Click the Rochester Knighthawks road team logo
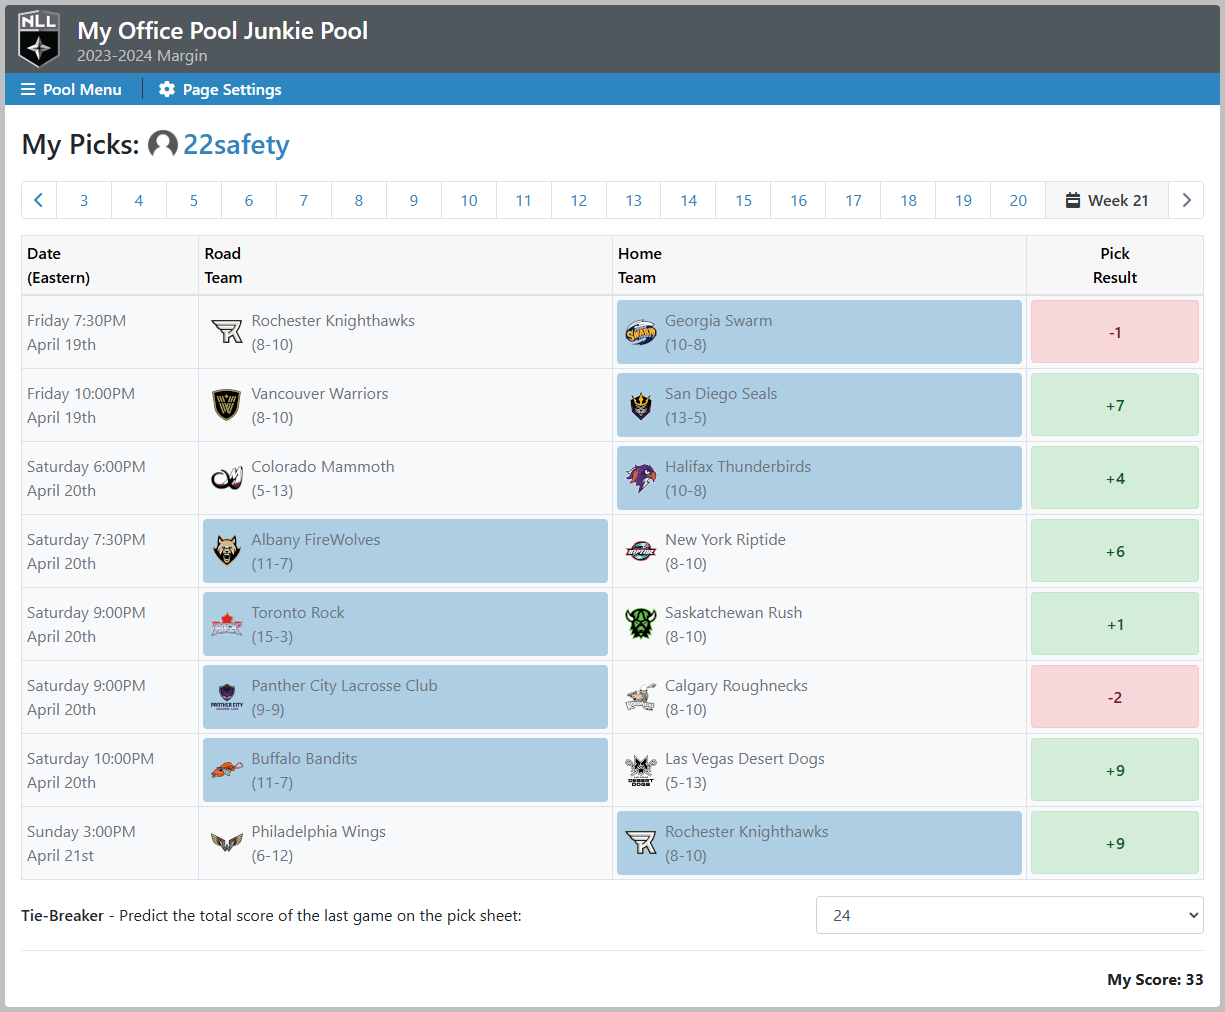Image resolution: width=1225 pixels, height=1012 pixels. coord(227,332)
